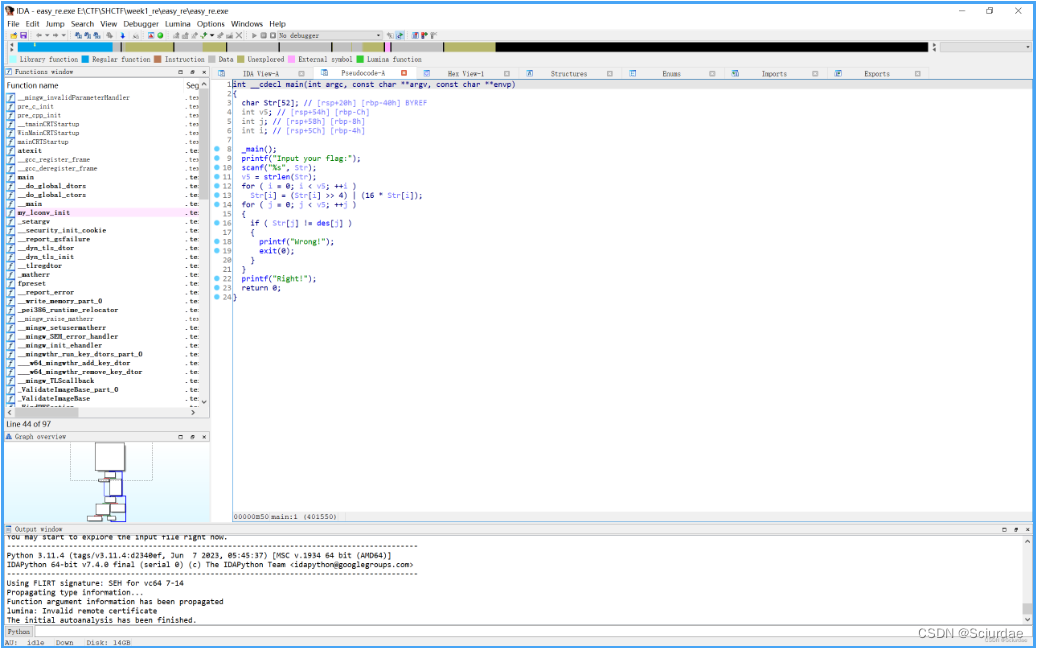Save the database with the disk icon
1038x648 pixels.
(x=24, y=35)
